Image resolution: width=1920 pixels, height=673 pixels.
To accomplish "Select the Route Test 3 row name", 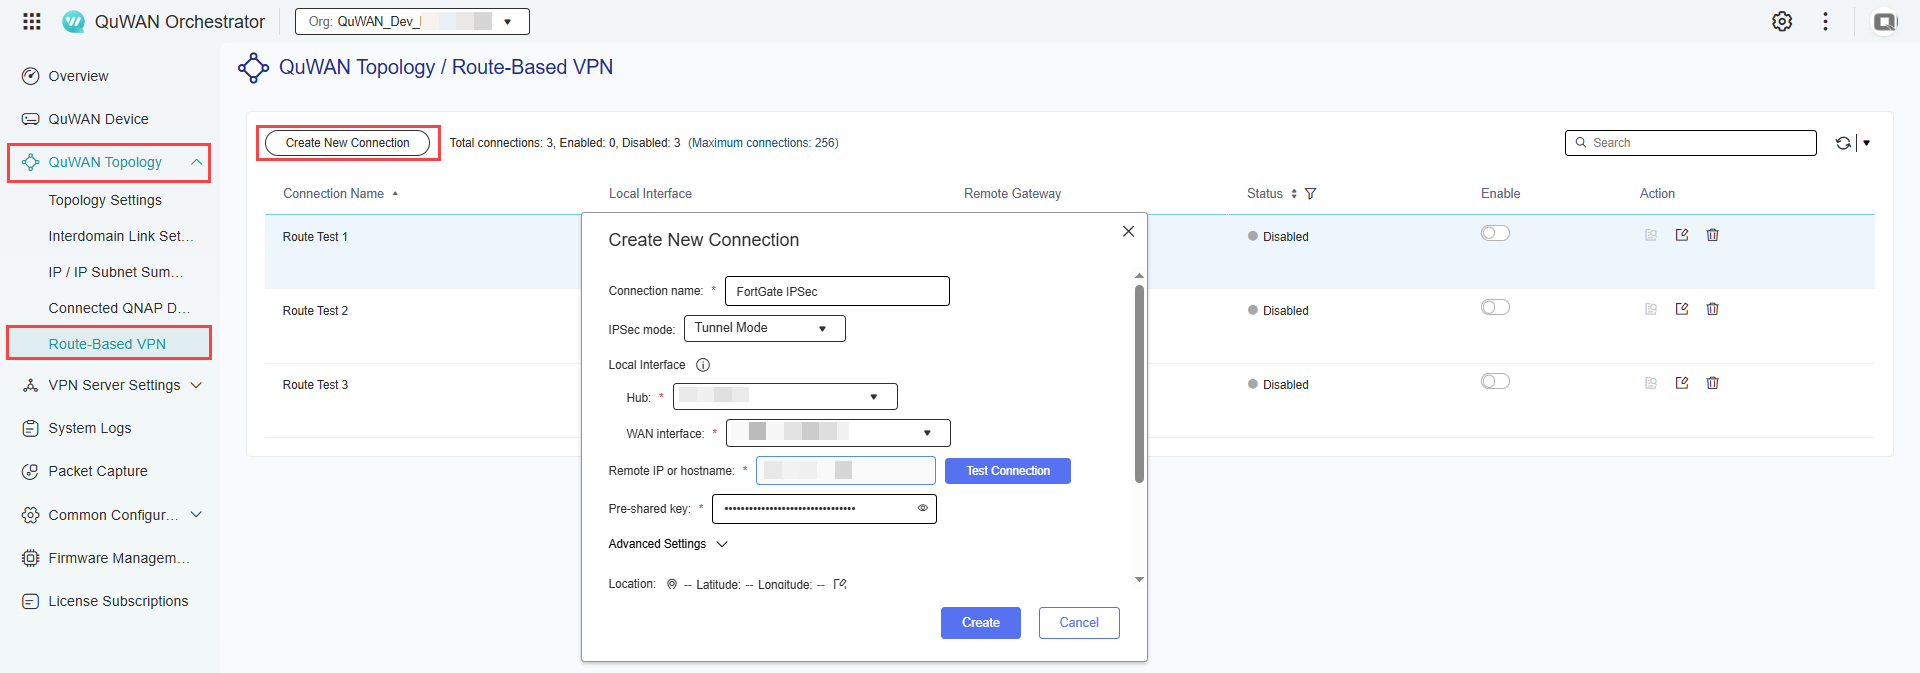I will (x=315, y=385).
